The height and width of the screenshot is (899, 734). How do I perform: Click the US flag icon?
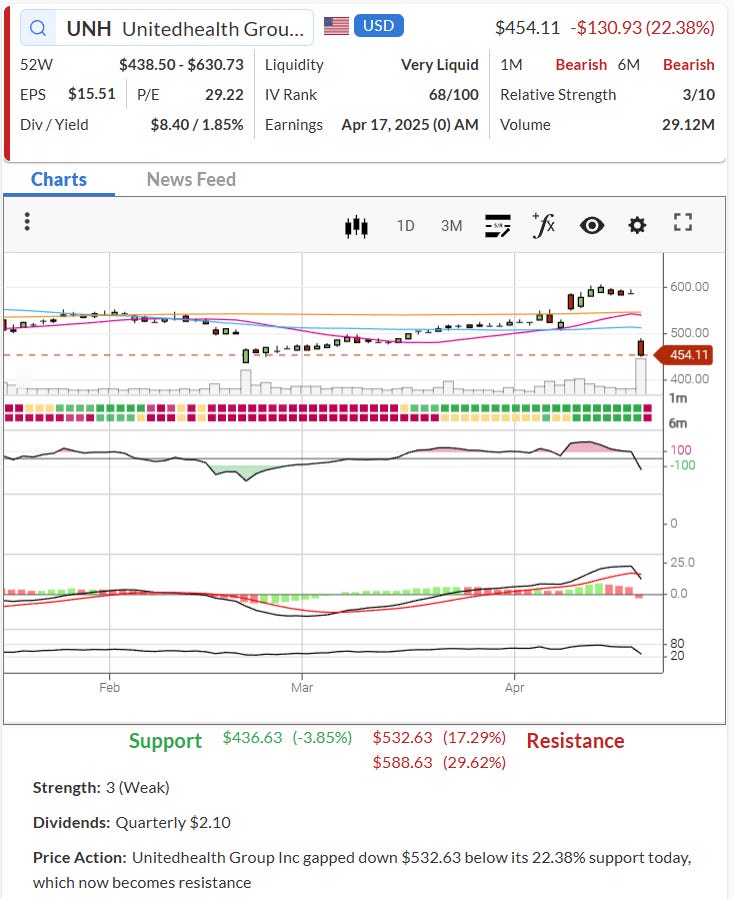pos(336,26)
